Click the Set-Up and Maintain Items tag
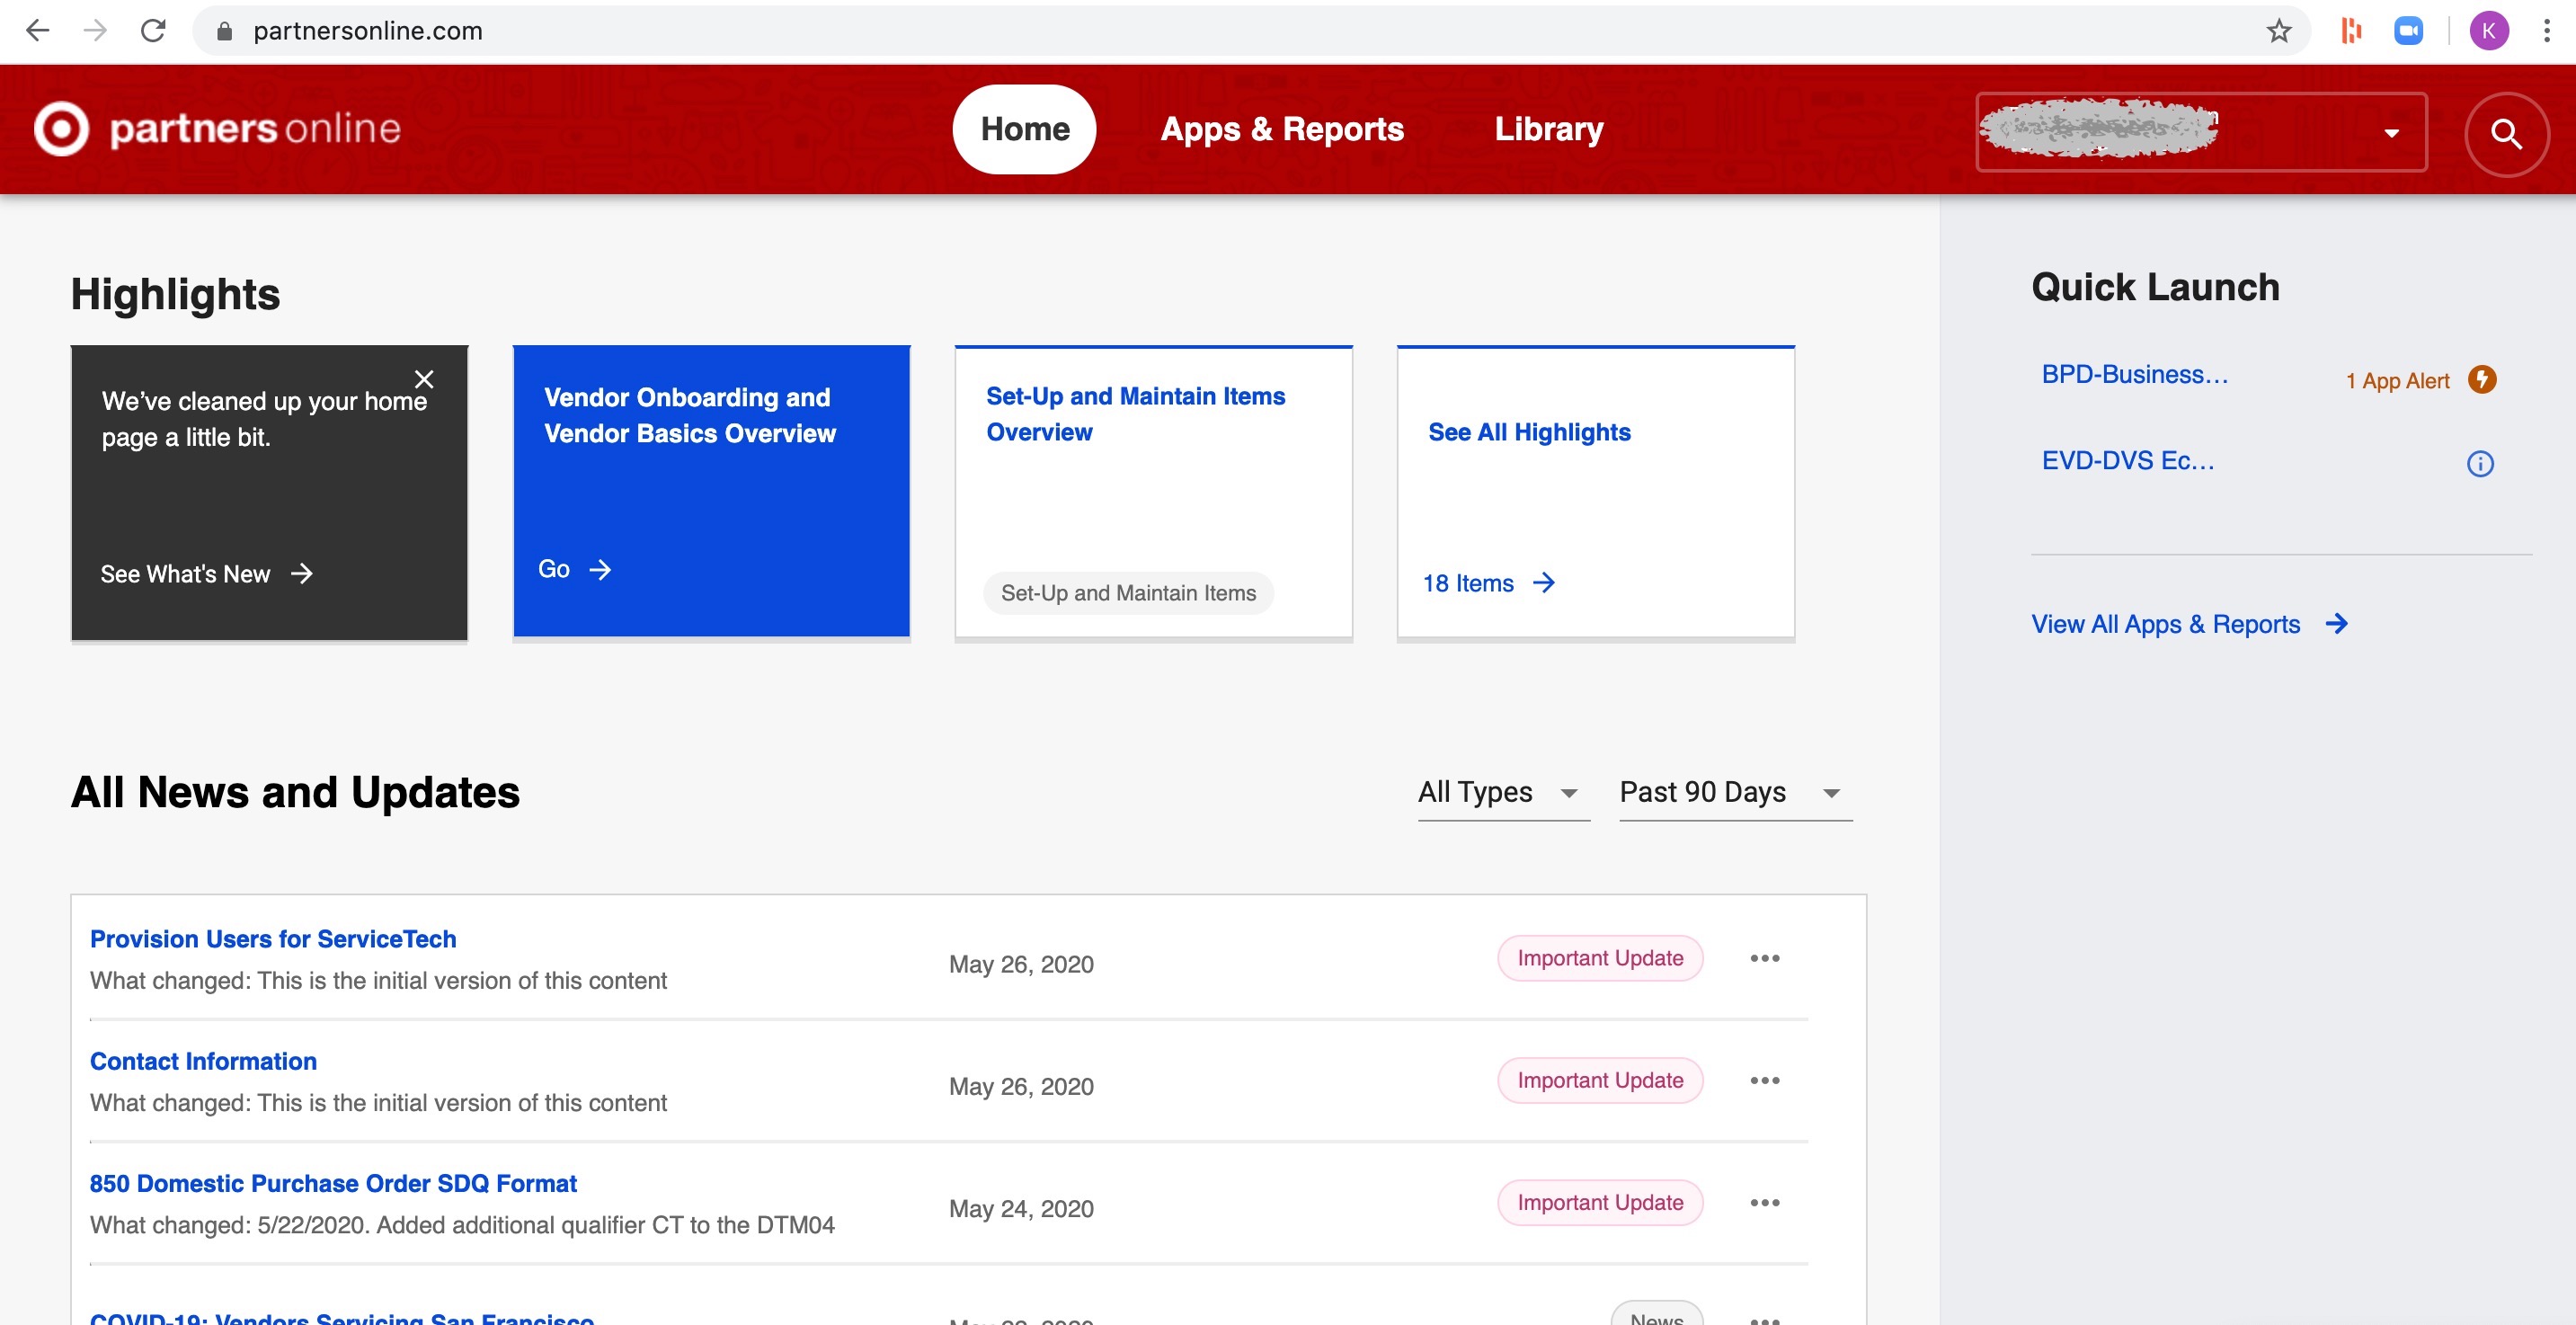 pos(1128,593)
